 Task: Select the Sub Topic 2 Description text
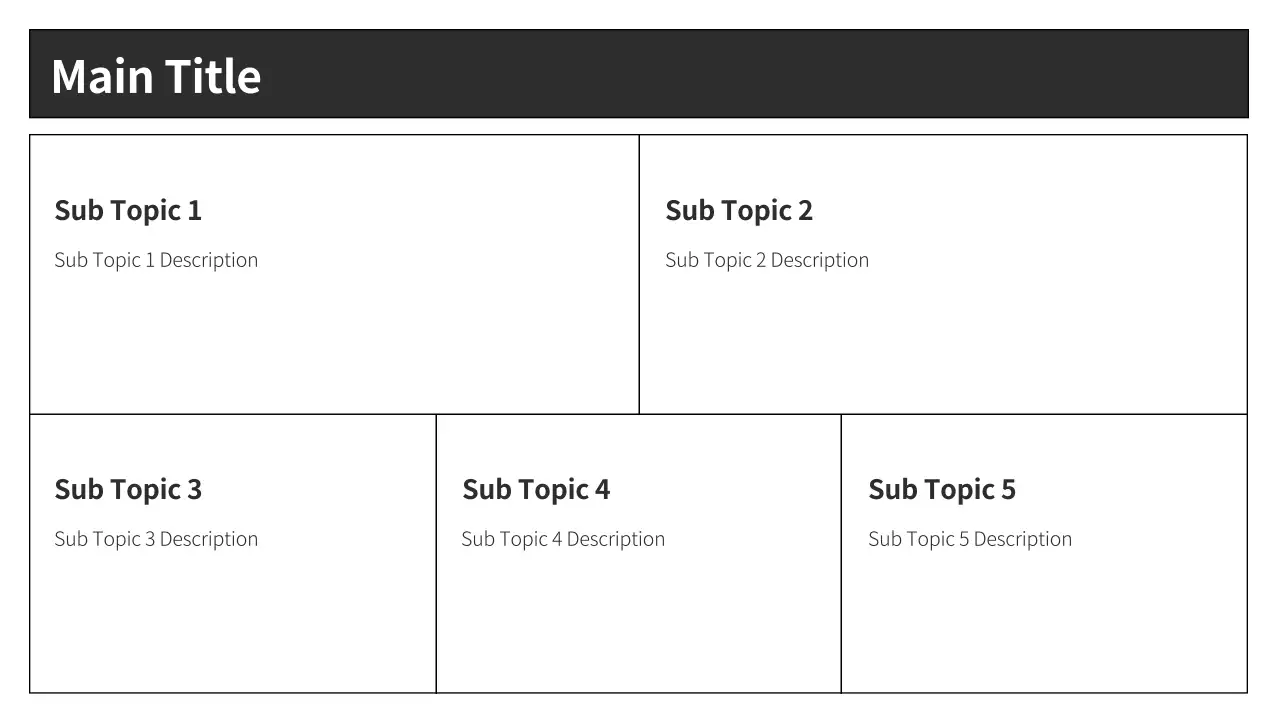(x=767, y=260)
